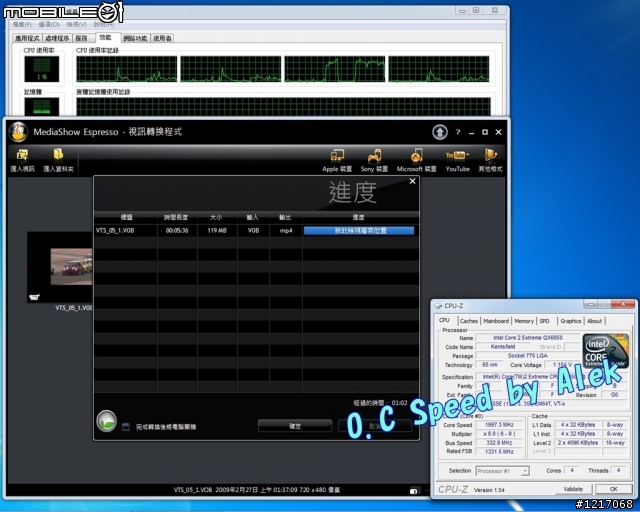Click the OK button in CPU-Z

click(613, 489)
